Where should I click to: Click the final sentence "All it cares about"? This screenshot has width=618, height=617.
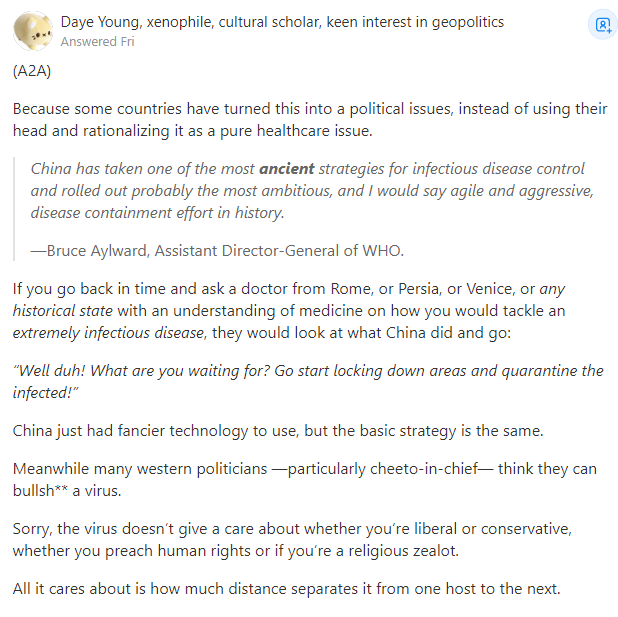click(286, 588)
